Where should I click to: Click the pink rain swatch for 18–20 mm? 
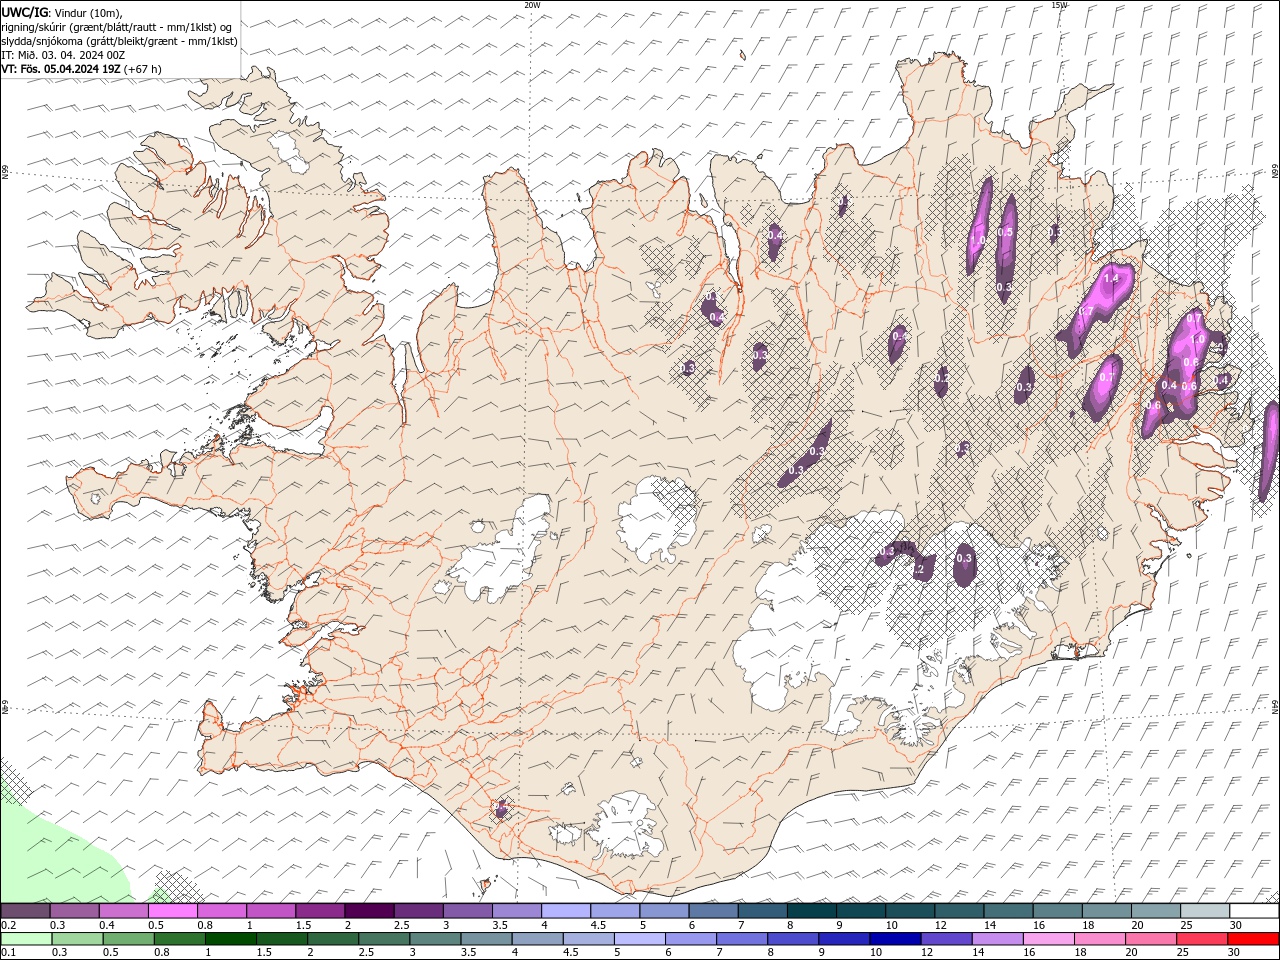pyautogui.click(x=1099, y=939)
